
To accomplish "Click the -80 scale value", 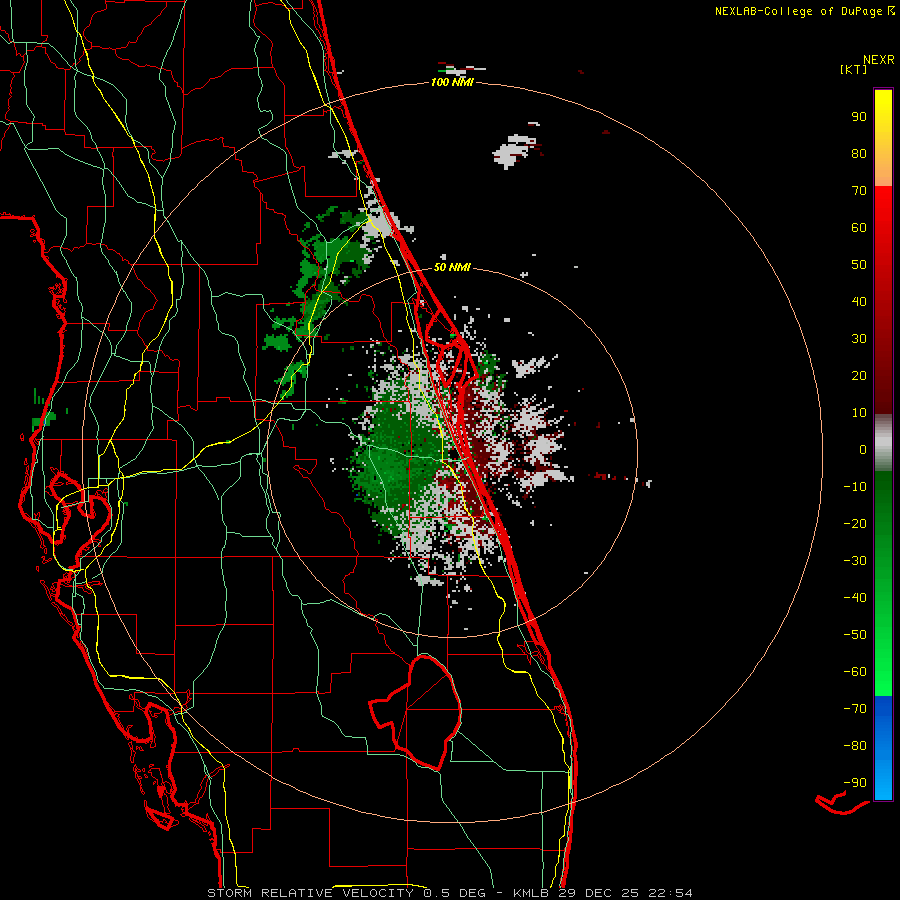I will pyautogui.click(x=855, y=746).
